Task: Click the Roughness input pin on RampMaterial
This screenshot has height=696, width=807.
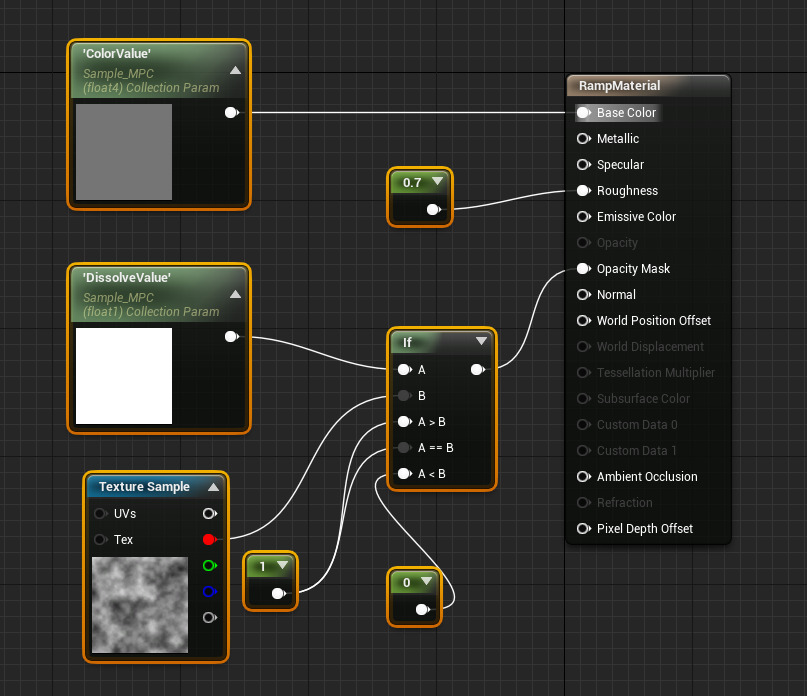Action: pos(583,191)
